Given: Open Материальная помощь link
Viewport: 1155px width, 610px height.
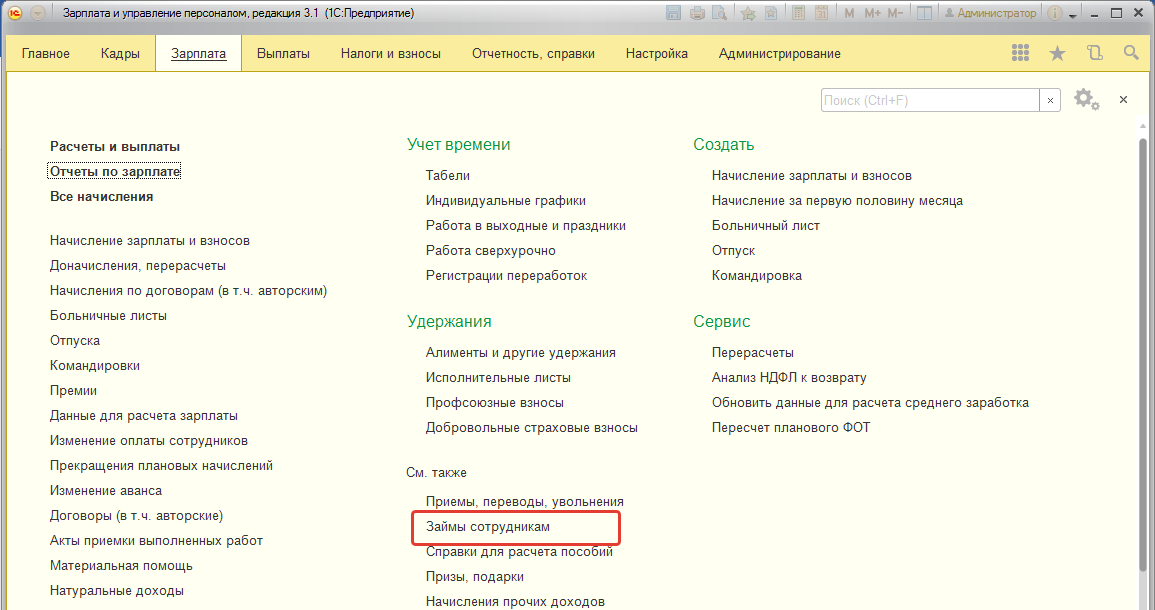Looking at the screenshot, I should click(122, 566).
